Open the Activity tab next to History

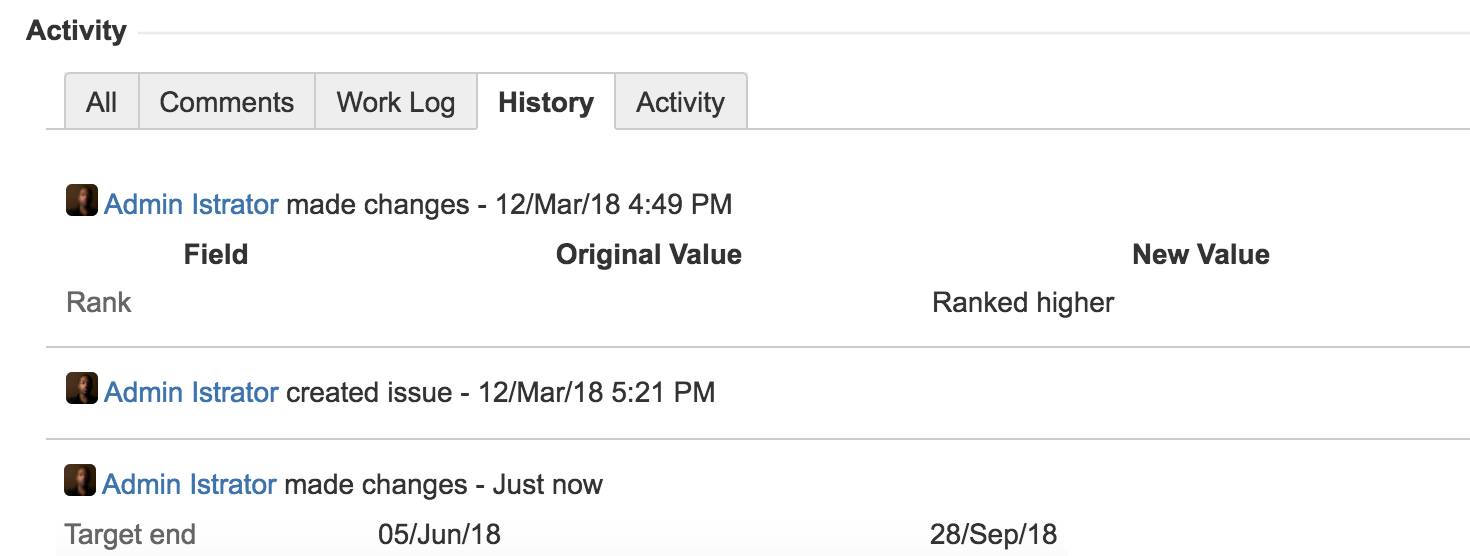(x=681, y=102)
